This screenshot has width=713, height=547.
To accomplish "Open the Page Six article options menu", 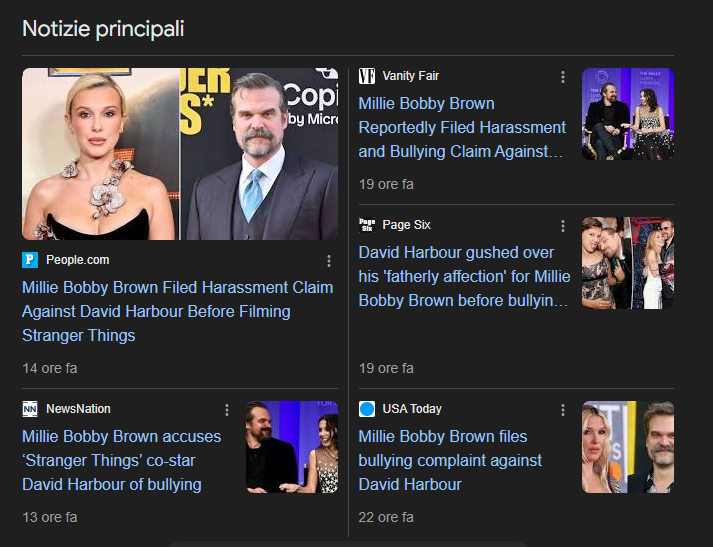I will click(563, 226).
